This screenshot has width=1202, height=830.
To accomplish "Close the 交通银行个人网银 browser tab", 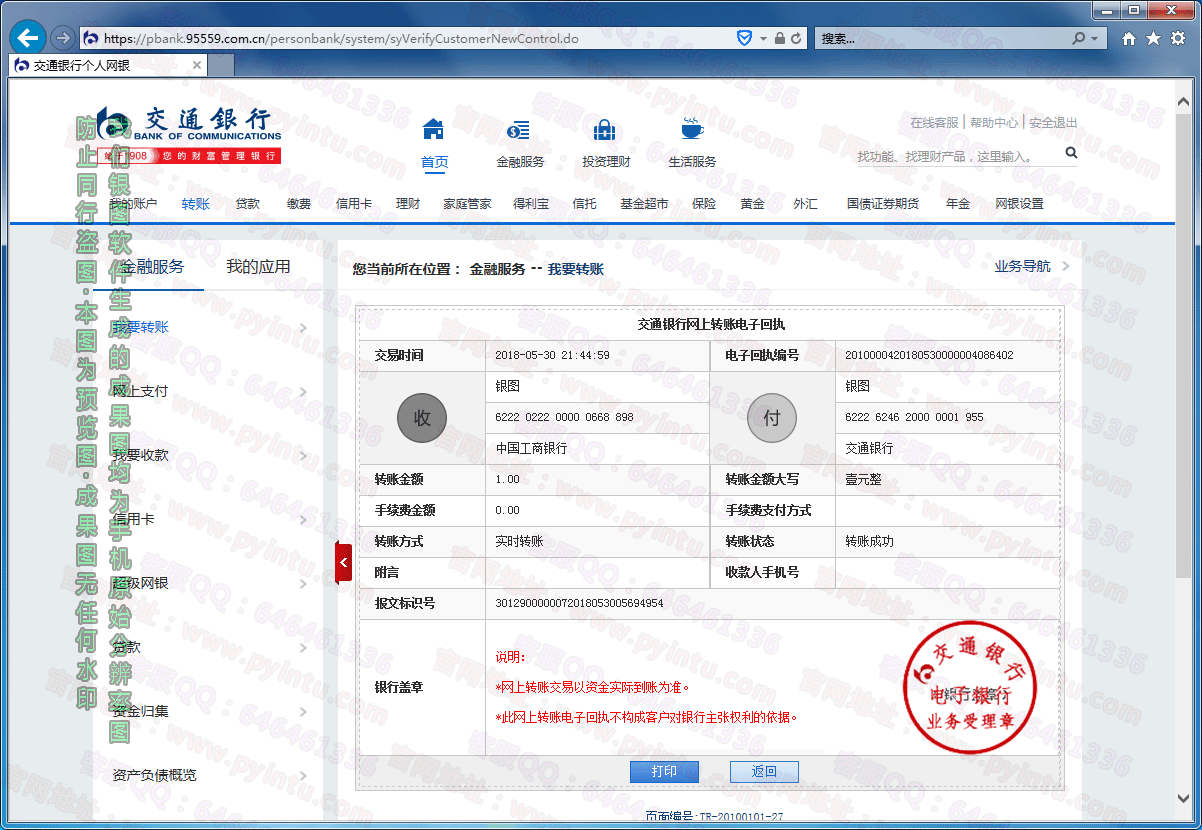I will (x=196, y=65).
